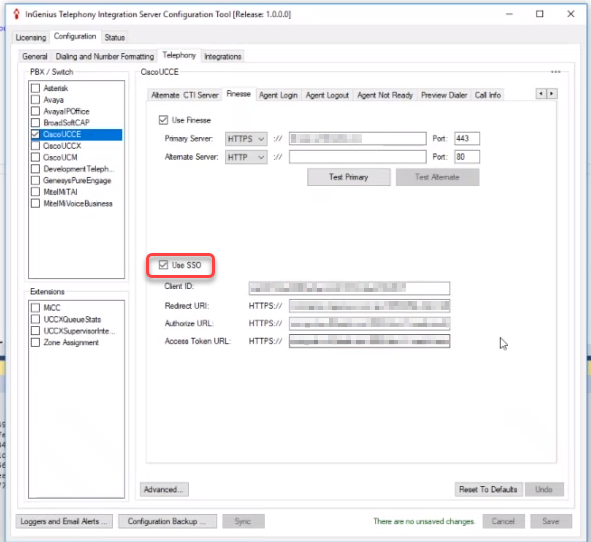Check the Development Teleph... option

pos(35,168)
